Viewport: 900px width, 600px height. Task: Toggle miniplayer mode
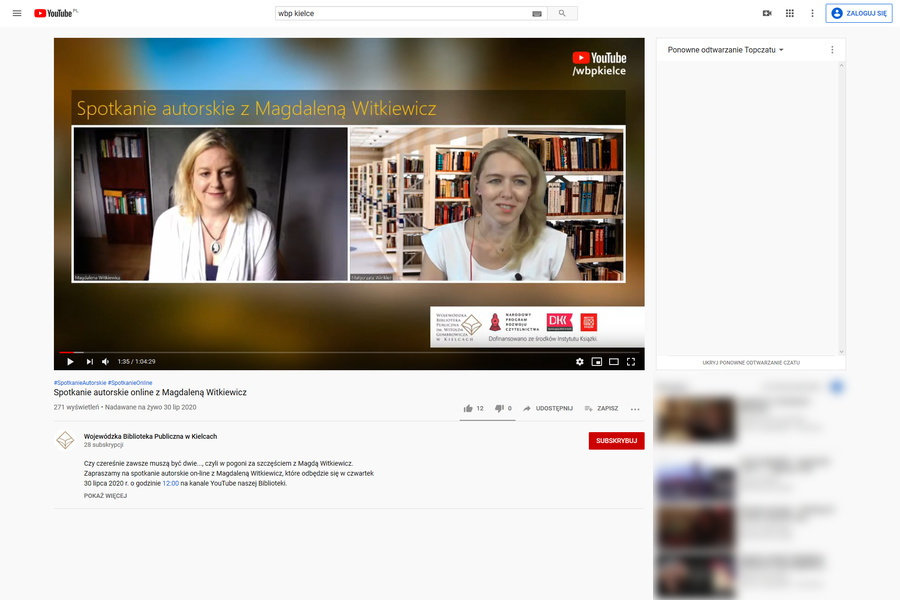pos(597,361)
